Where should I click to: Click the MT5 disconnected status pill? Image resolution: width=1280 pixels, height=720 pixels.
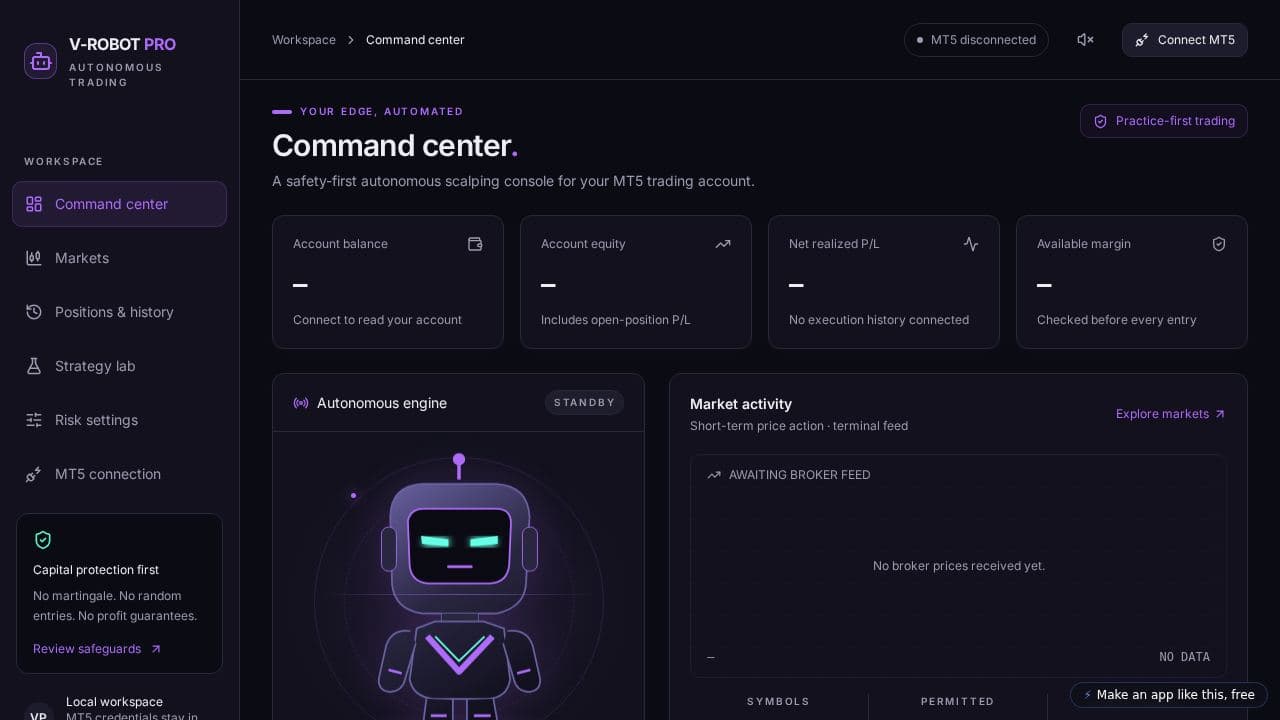[x=976, y=40]
